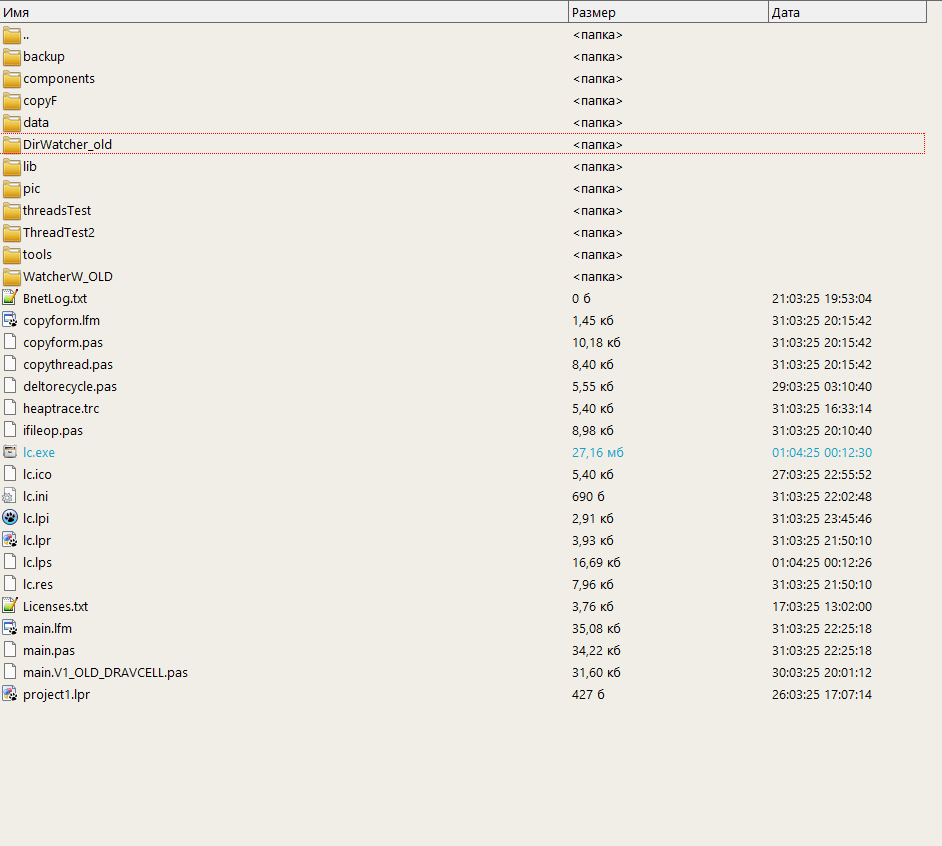The image size is (942, 846).
Task: Sort files by the Дата column header
Action: [846, 12]
